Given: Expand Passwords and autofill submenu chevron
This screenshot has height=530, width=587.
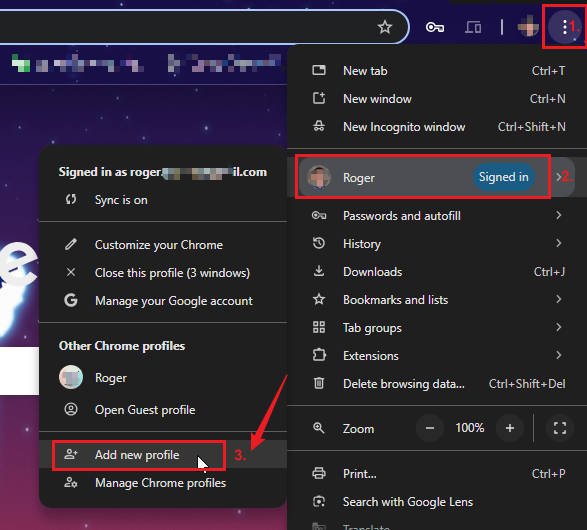Looking at the screenshot, I should [x=559, y=215].
